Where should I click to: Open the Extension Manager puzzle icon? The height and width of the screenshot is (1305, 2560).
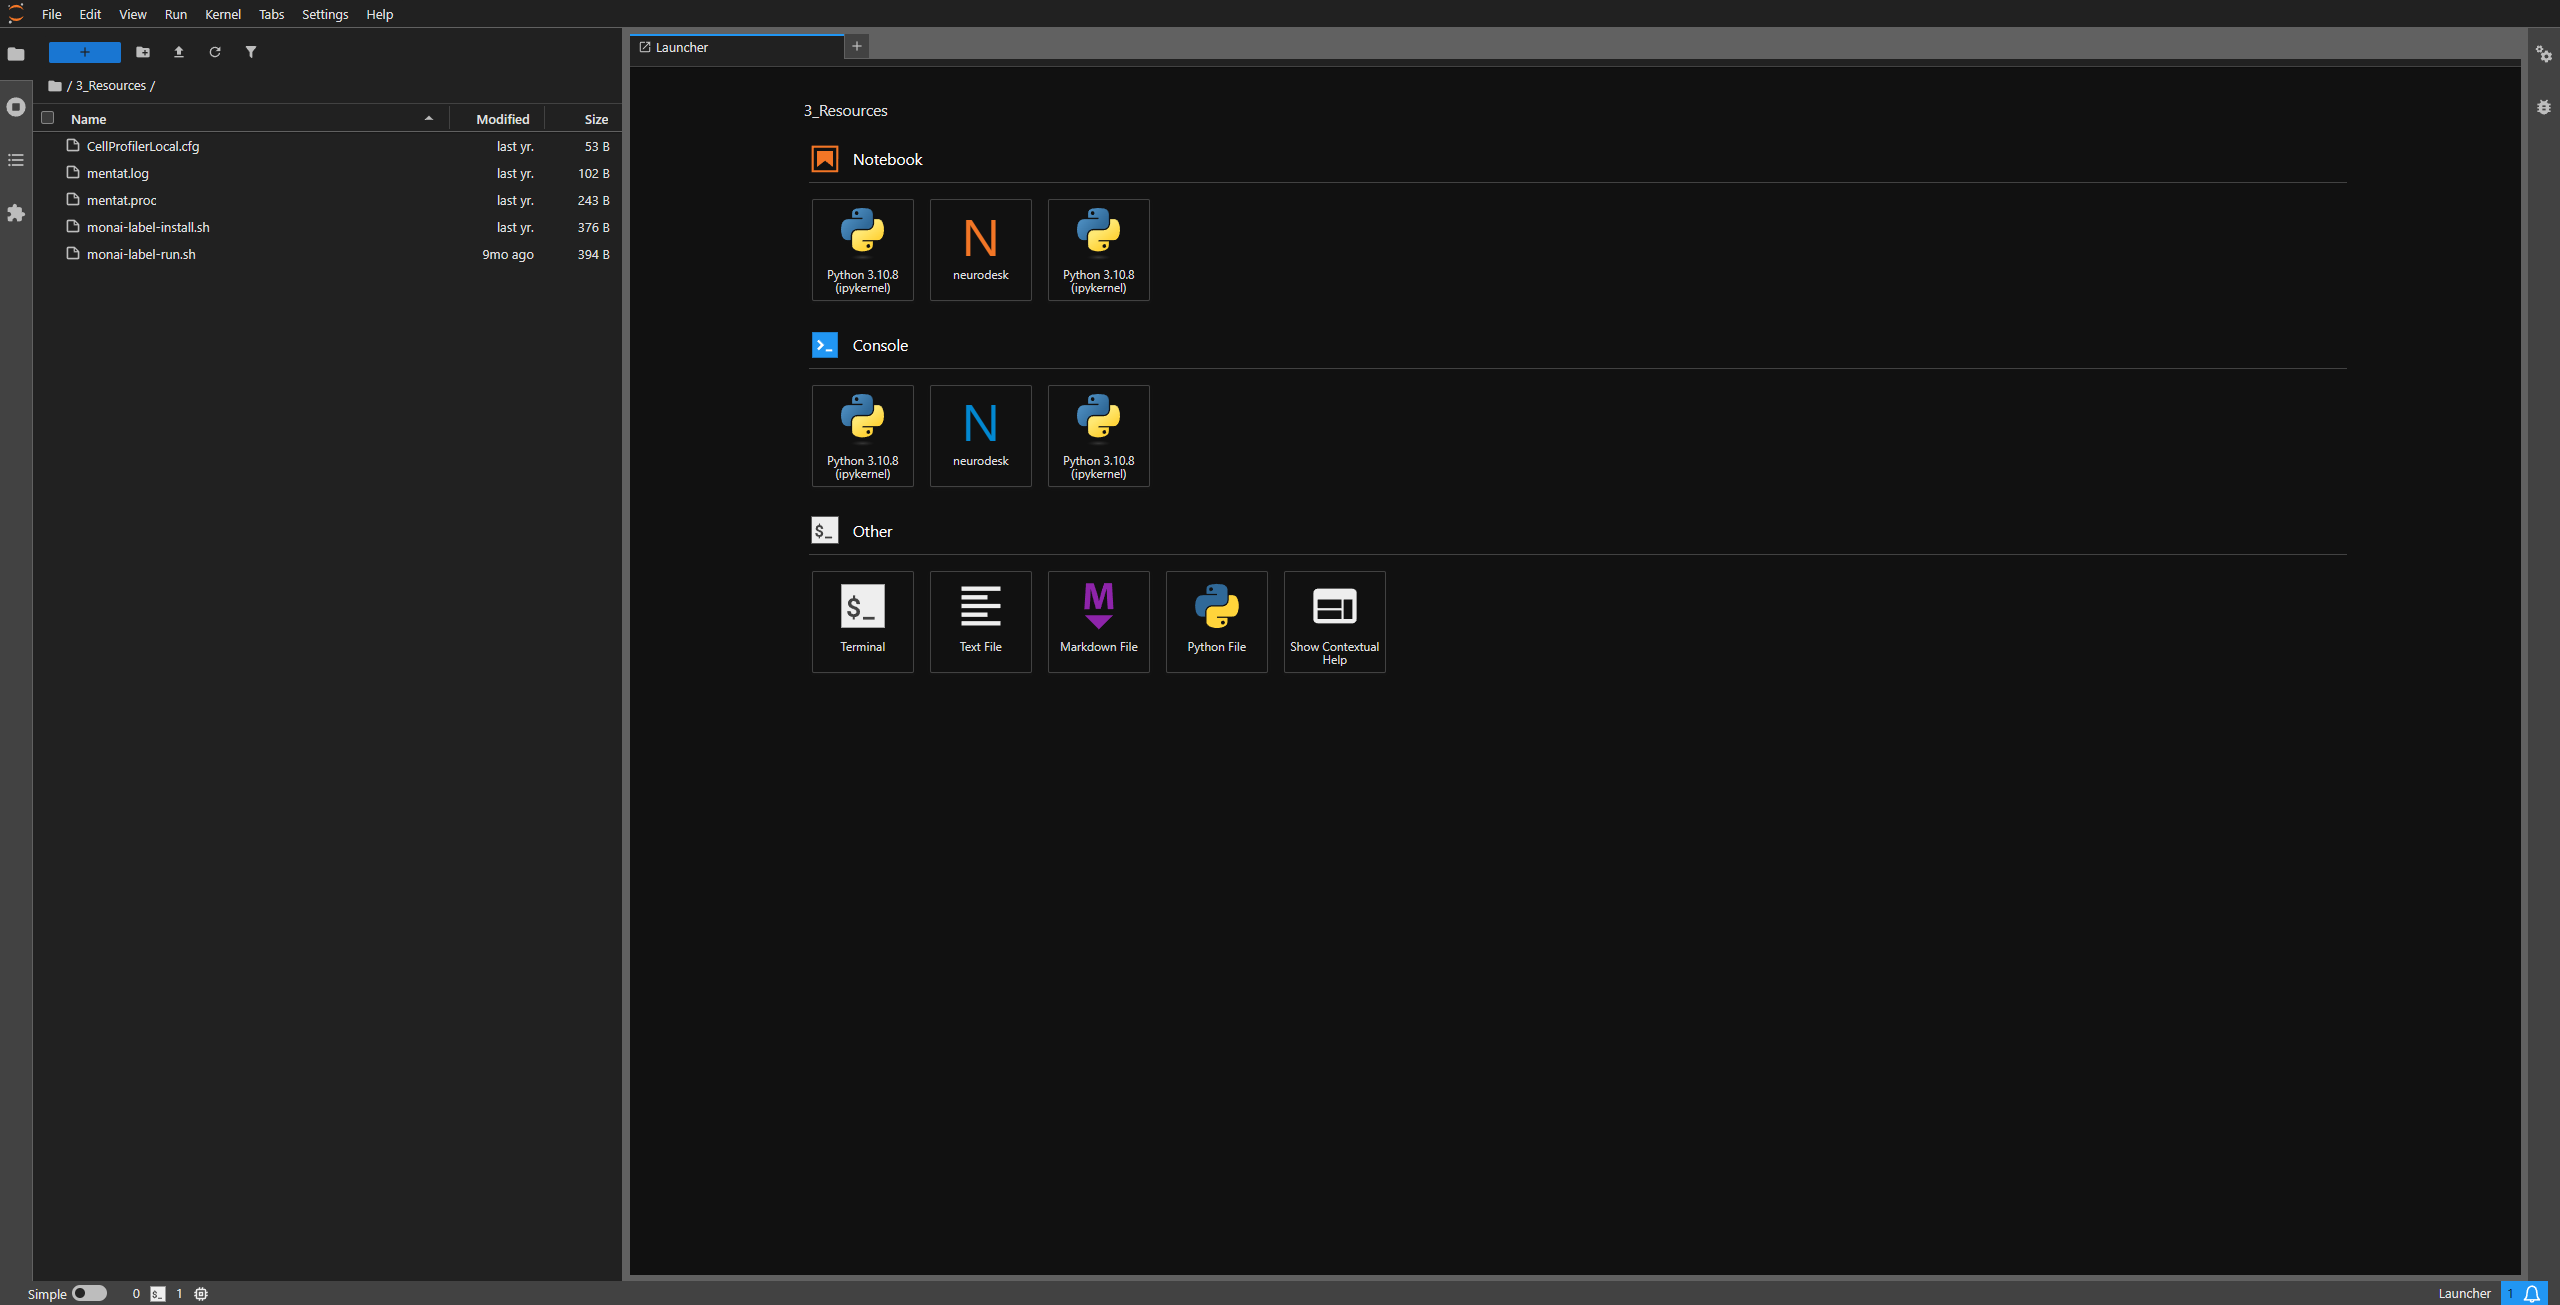16,213
